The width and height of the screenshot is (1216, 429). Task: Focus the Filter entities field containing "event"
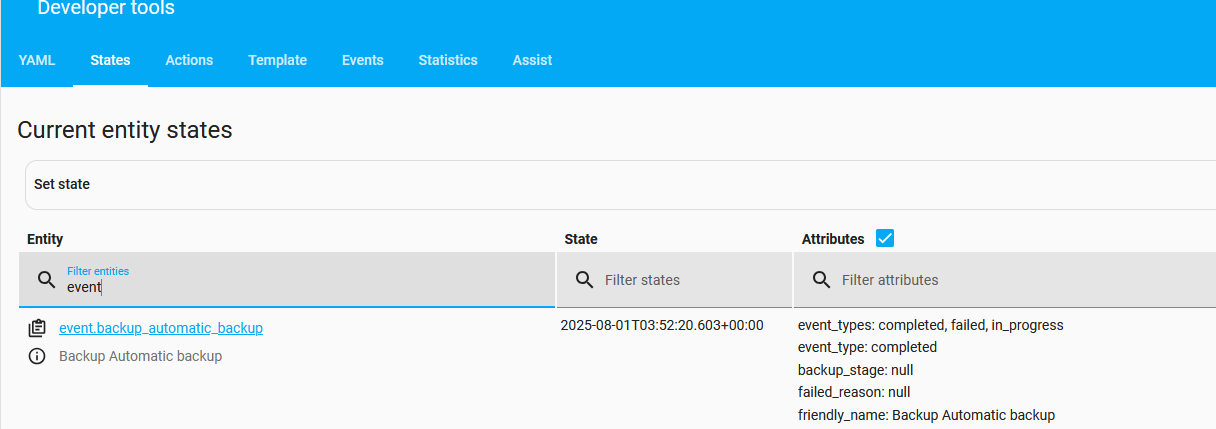(287, 280)
